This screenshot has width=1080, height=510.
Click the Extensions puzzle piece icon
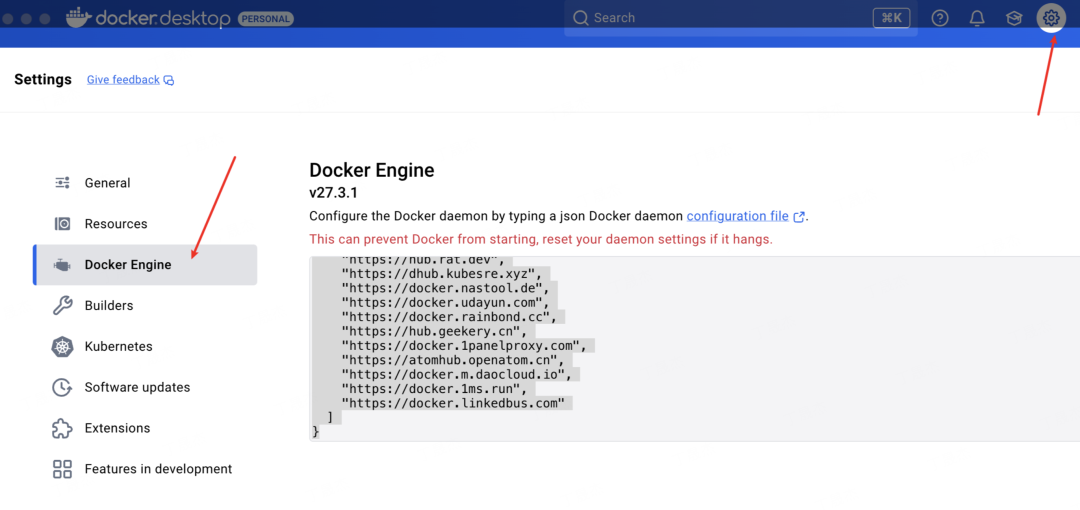[63, 428]
